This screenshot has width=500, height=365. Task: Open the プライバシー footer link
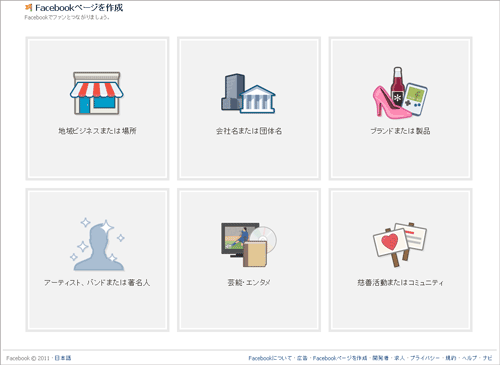[425, 358]
